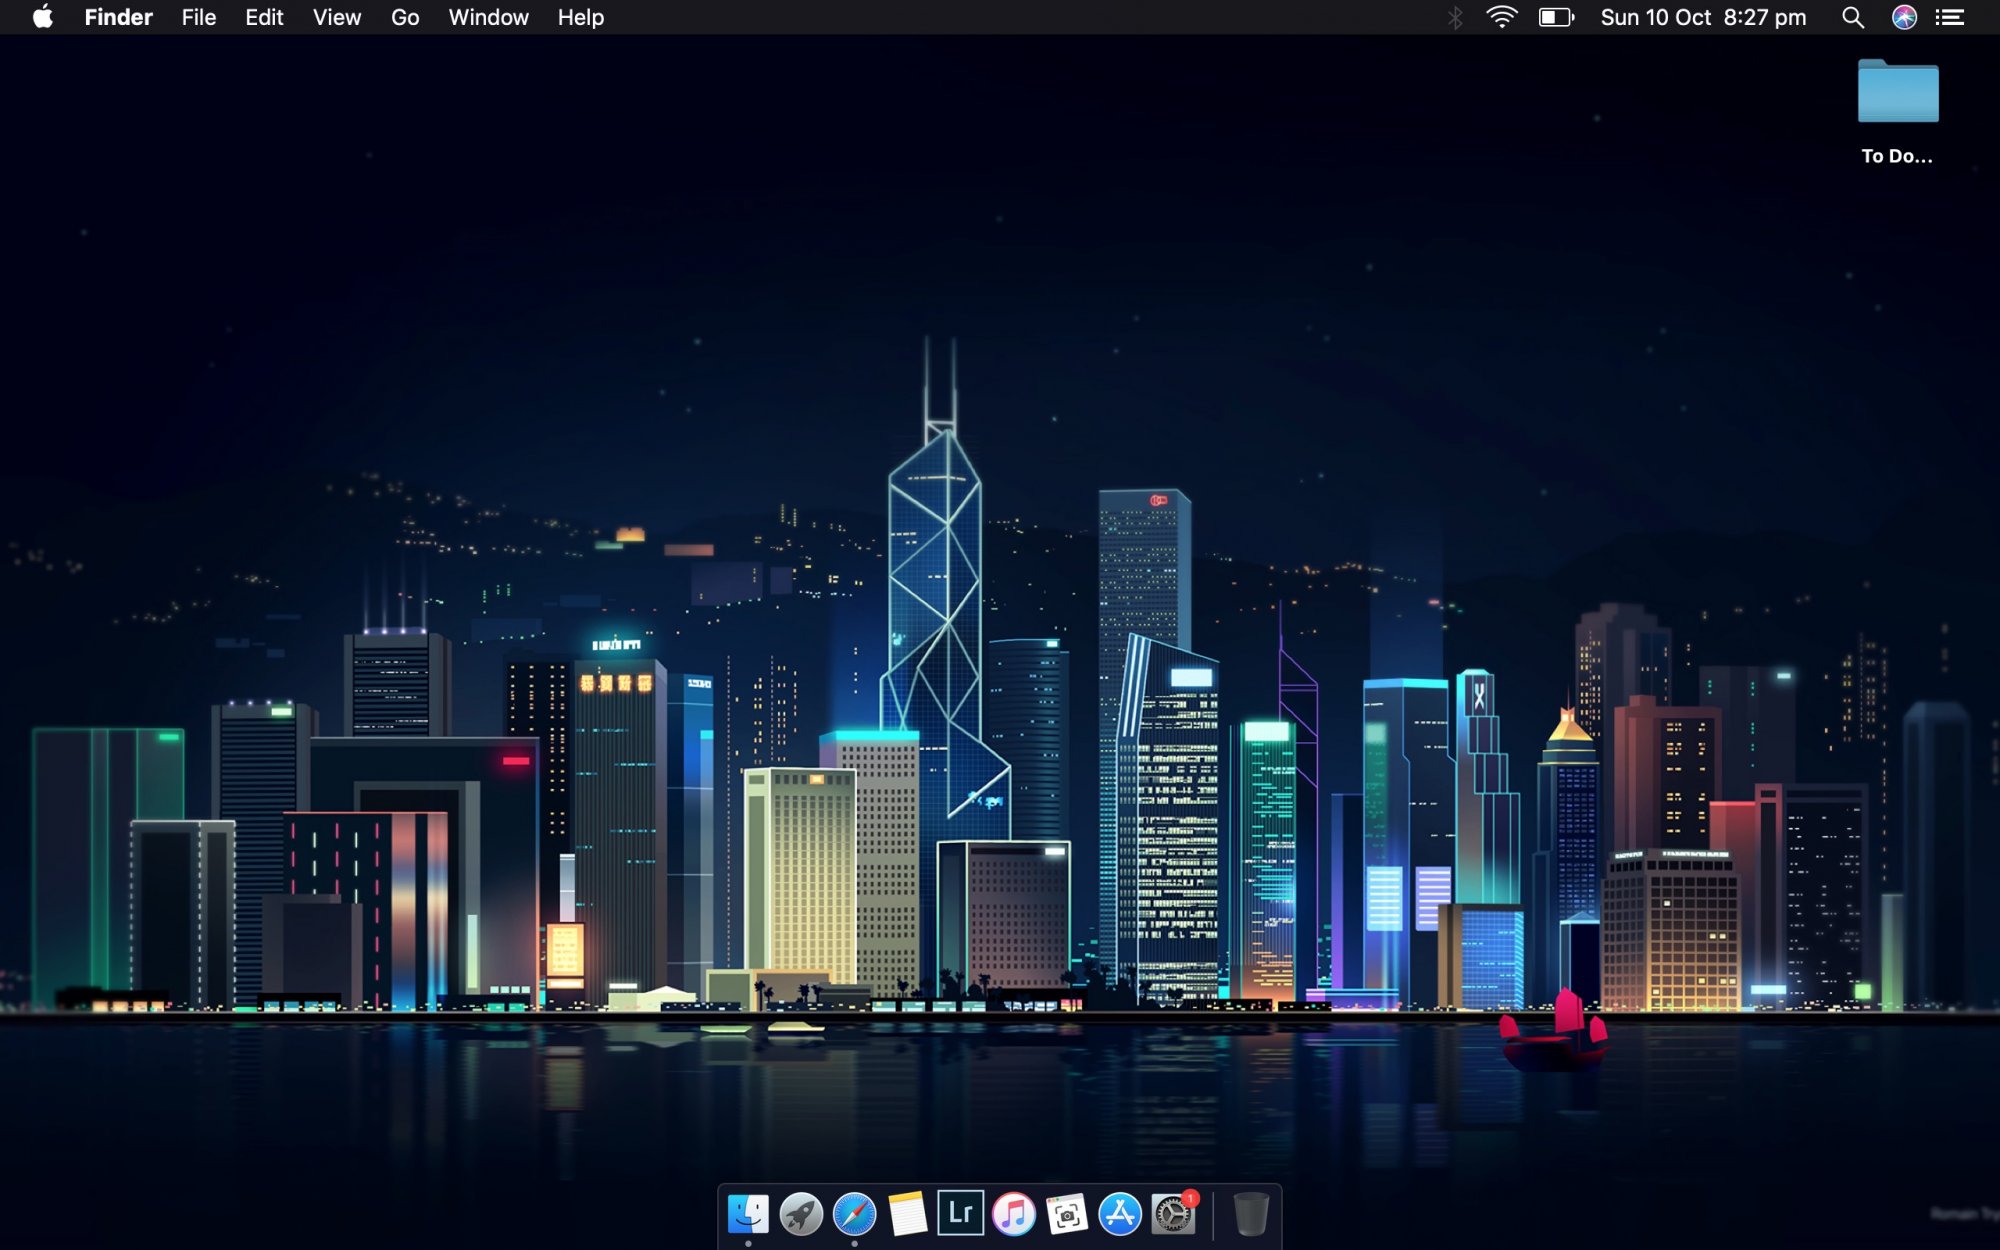Screen dimensions: 2000x1250
Task: Open the Window menu
Action: [488, 17]
